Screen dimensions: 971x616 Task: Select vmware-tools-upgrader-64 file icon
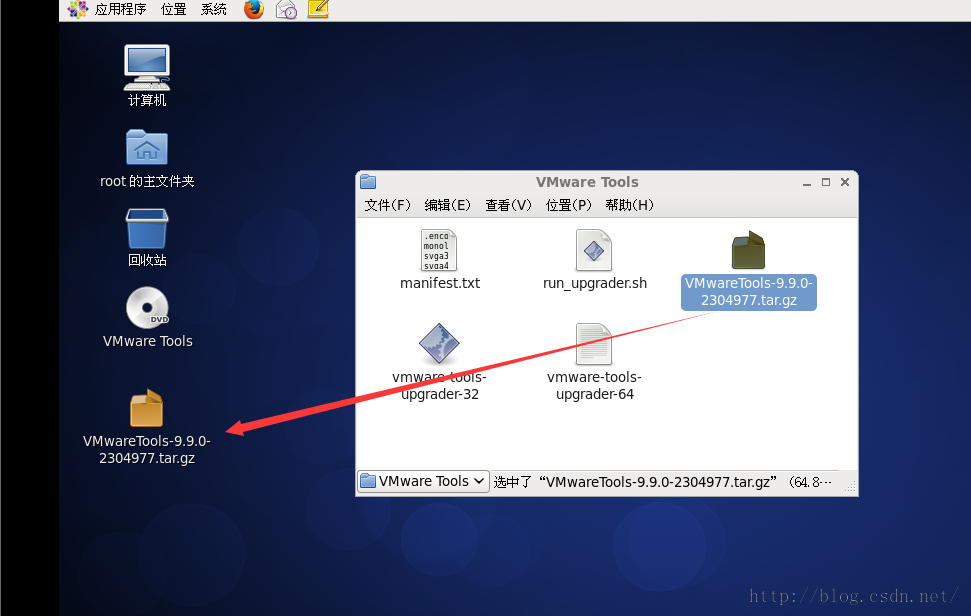click(x=594, y=344)
